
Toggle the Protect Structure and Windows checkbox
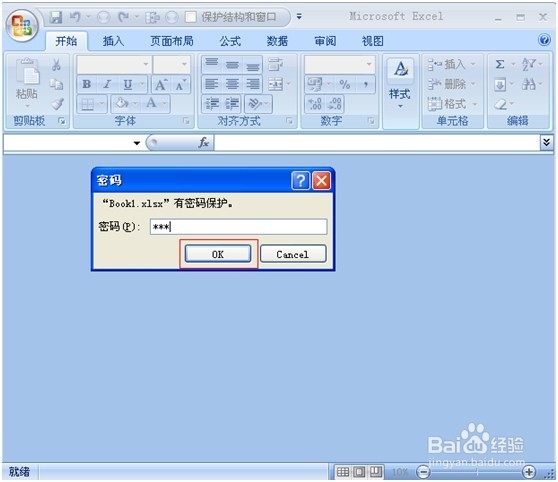(x=191, y=17)
